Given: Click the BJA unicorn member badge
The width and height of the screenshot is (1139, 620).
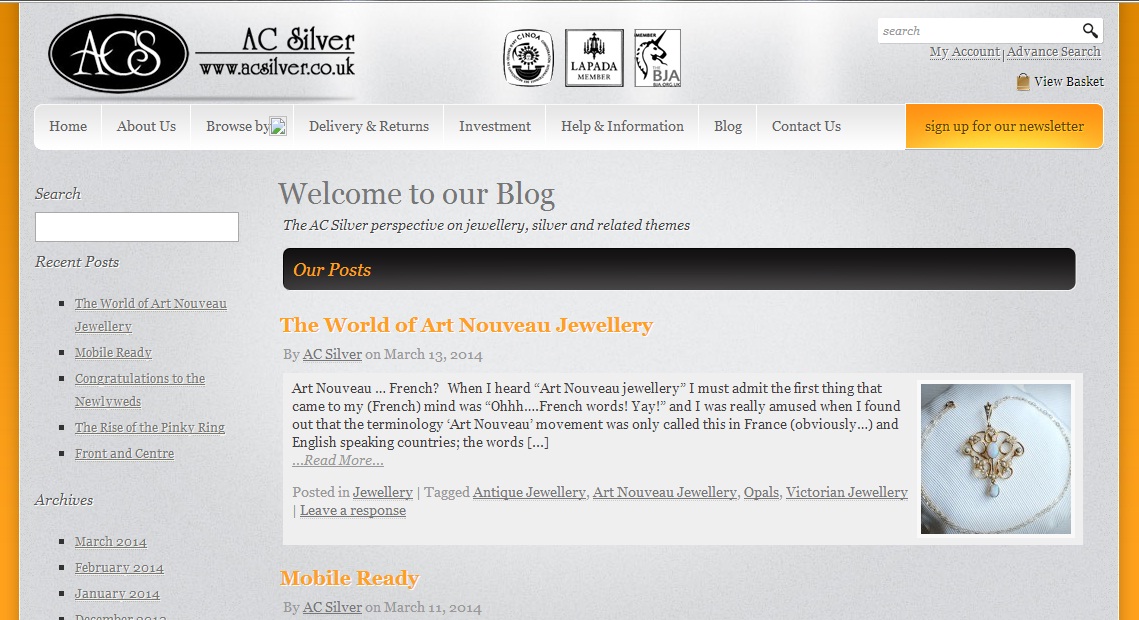Looking at the screenshot, I should (657, 58).
